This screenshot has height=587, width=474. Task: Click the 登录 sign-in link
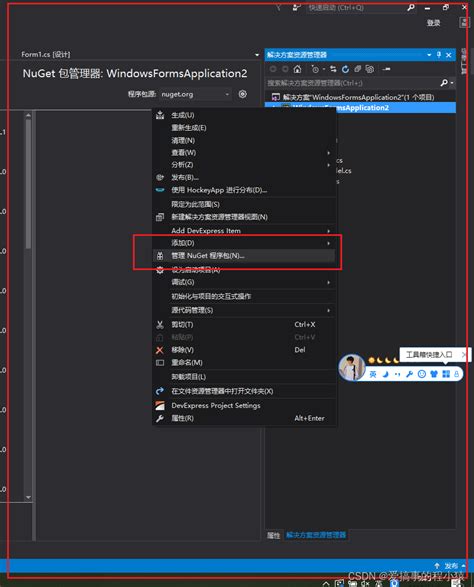click(434, 23)
